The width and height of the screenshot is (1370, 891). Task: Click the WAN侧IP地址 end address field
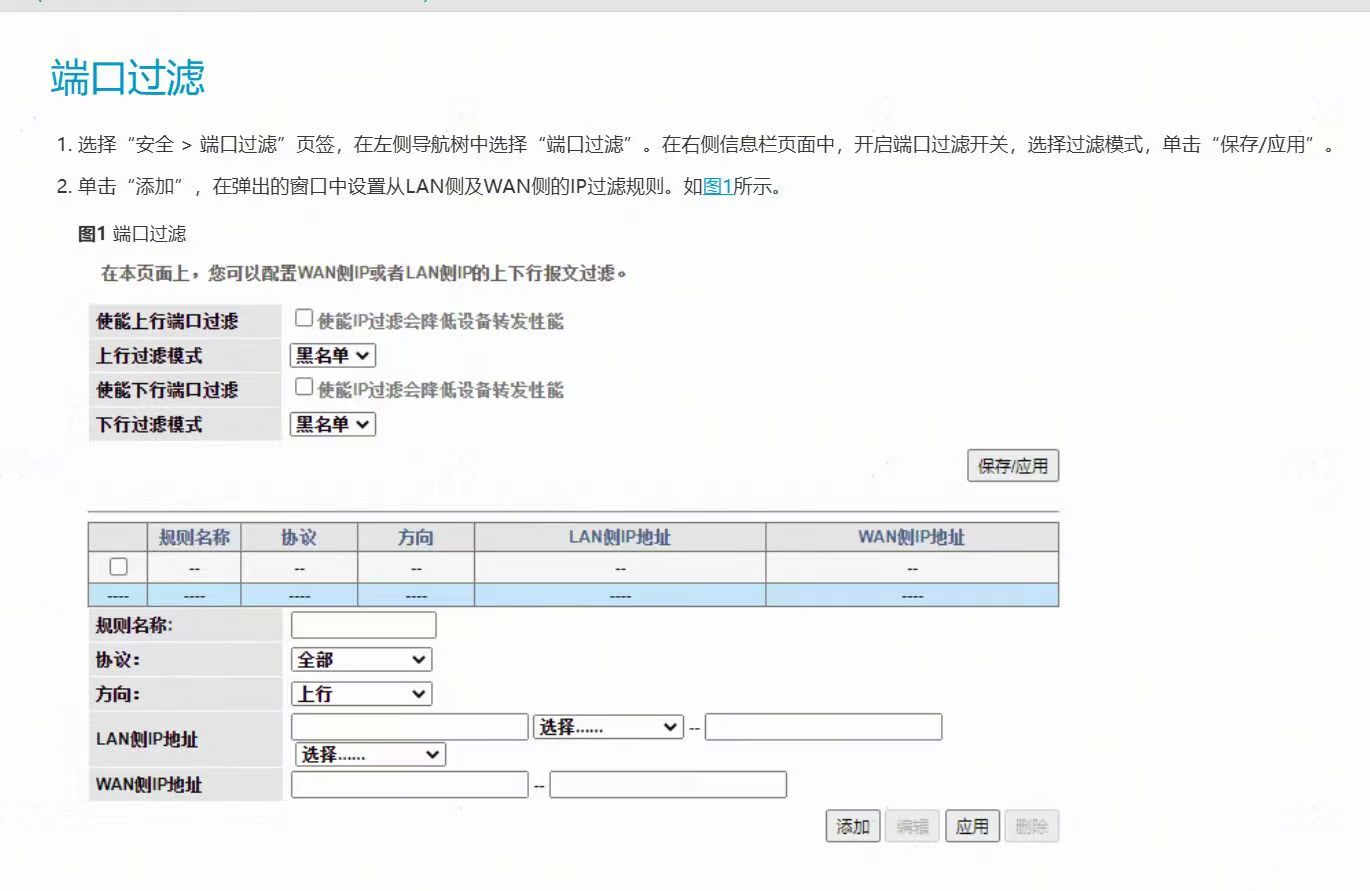pos(667,785)
